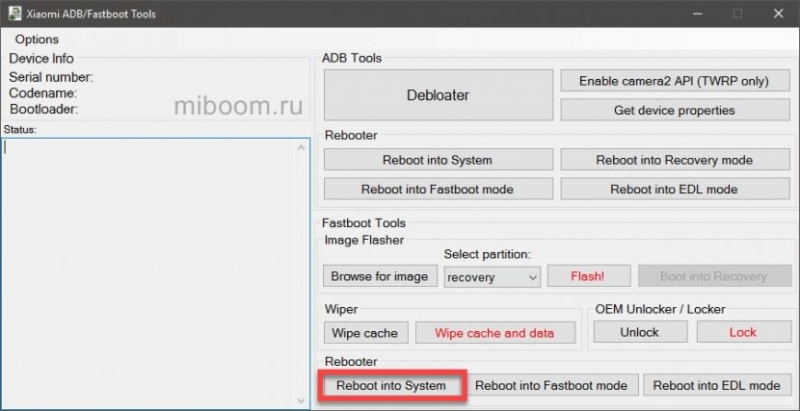This screenshot has height=411, width=800.
Task: Expand the Select partition dropdown
Action: (492, 277)
